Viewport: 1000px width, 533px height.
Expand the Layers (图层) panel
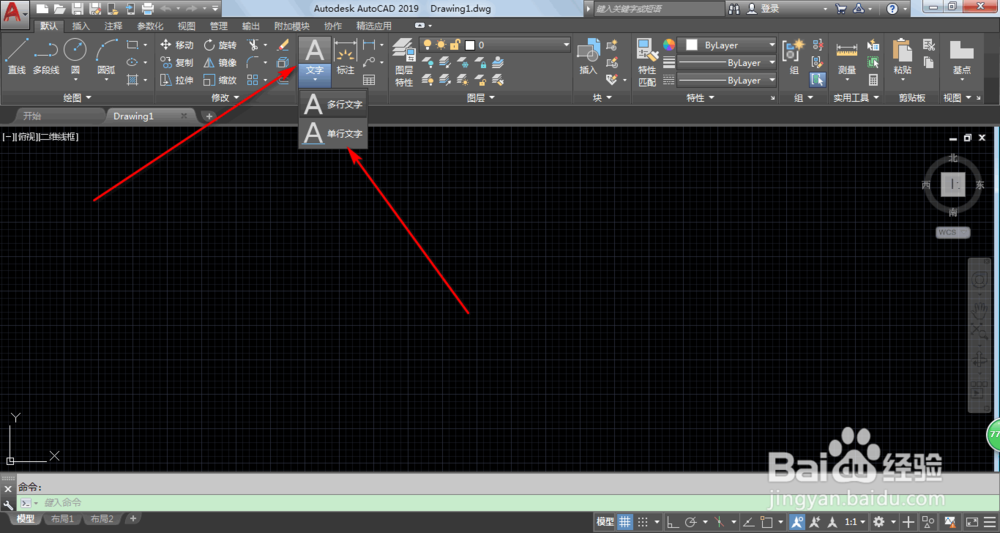482,98
